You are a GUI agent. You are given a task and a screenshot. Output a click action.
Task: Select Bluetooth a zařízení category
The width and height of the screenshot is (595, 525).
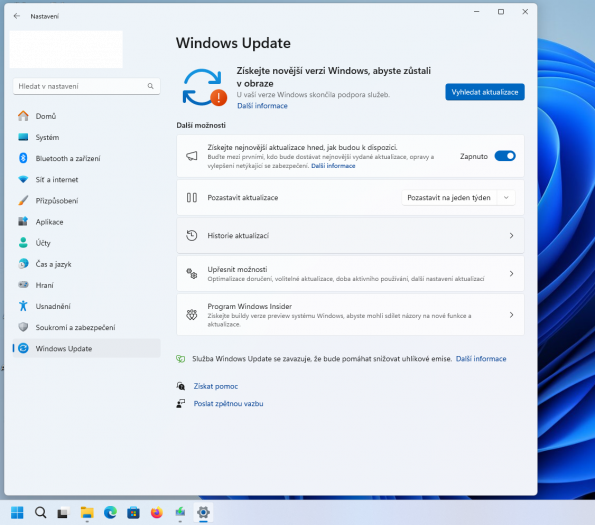click(87, 158)
